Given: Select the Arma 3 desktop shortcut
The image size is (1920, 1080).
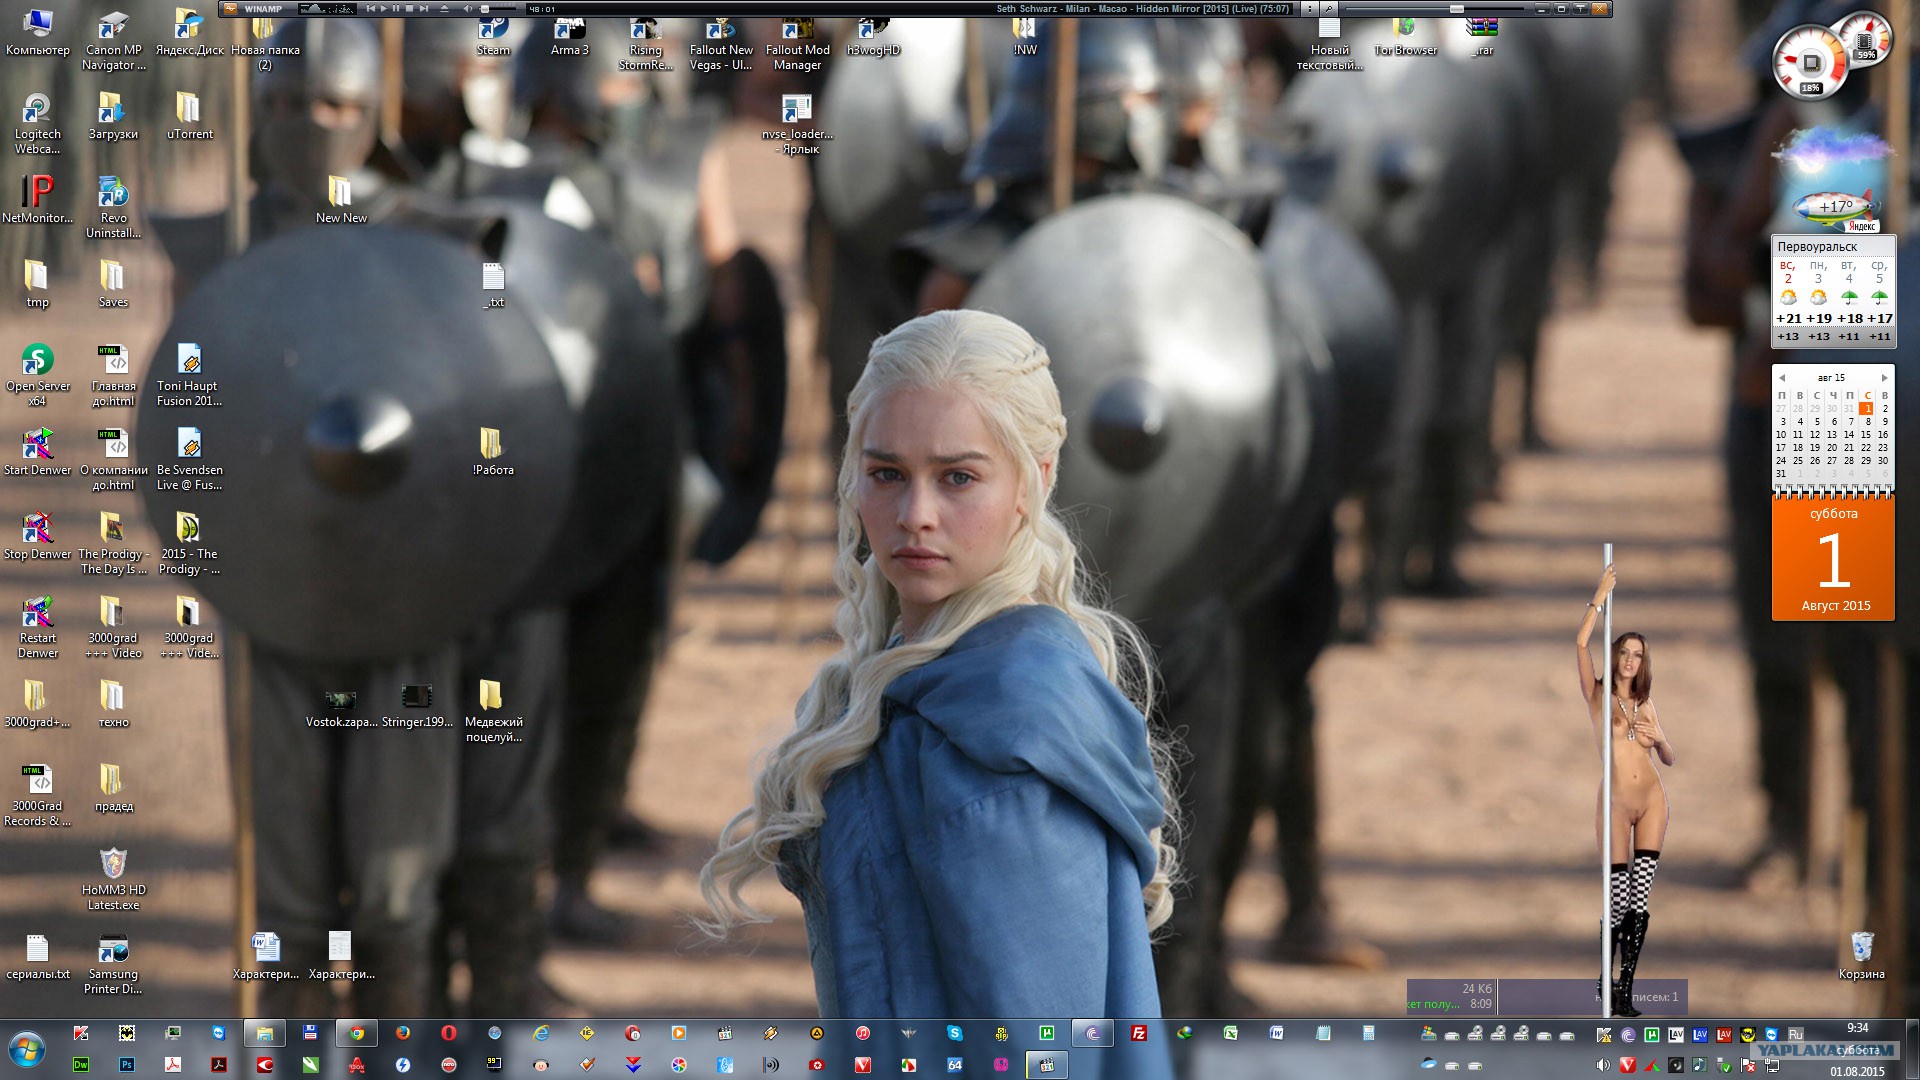Looking at the screenshot, I should (x=570, y=37).
